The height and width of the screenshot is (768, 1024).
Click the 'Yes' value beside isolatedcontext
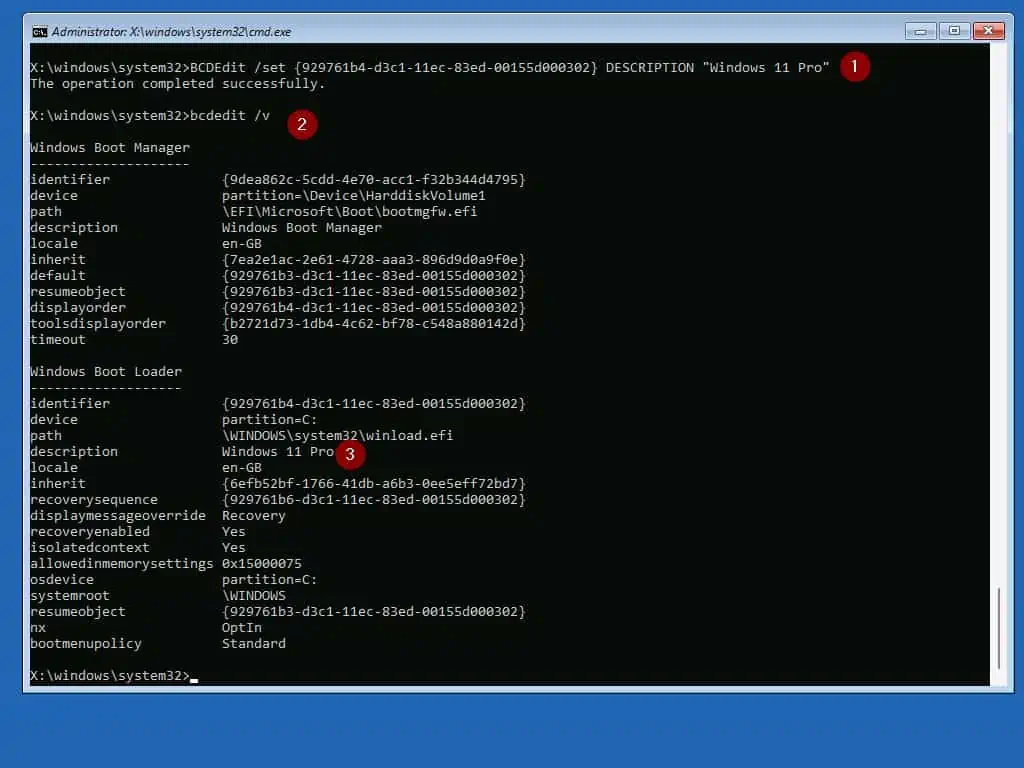pyautogui.click(x=234, y=548)
